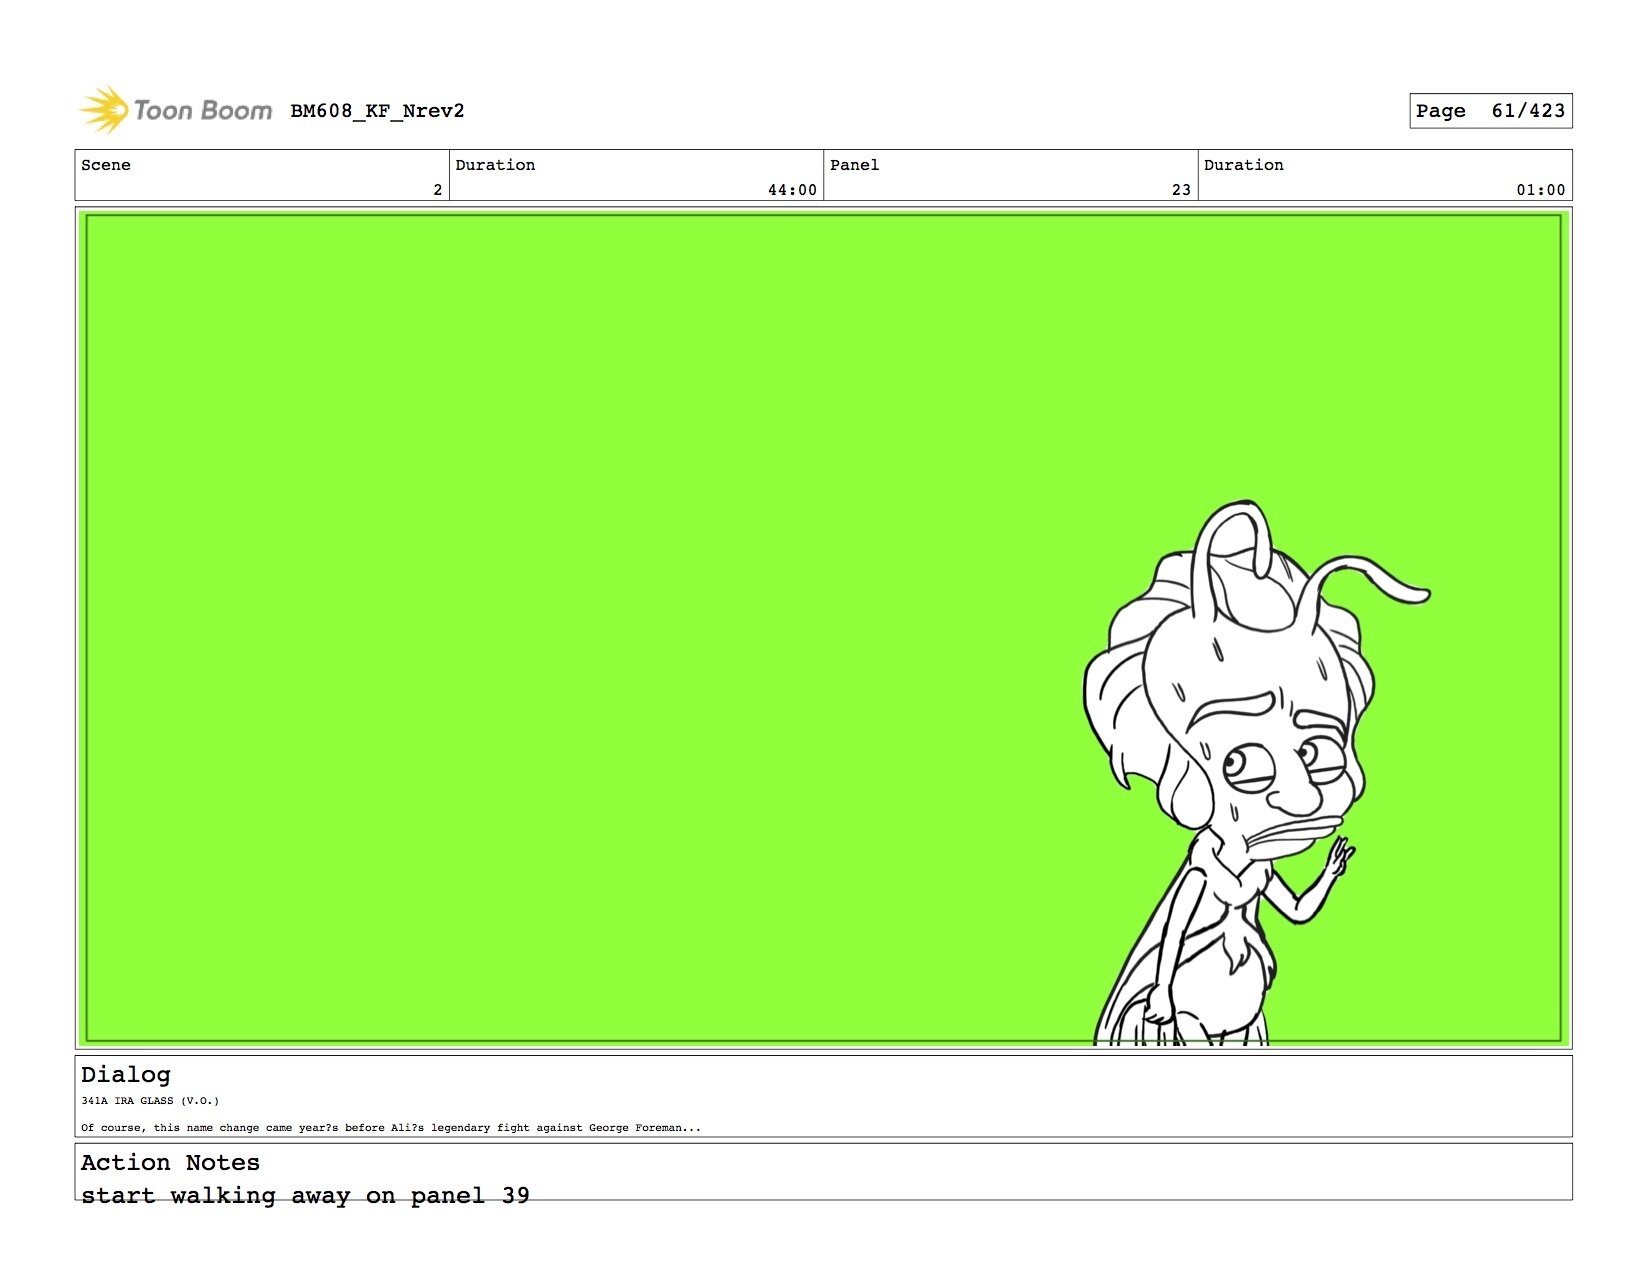Screen dimensions: 1647x1275
Task: Select the file name BM608_KF_Nrev2
Action: [377, 111]
